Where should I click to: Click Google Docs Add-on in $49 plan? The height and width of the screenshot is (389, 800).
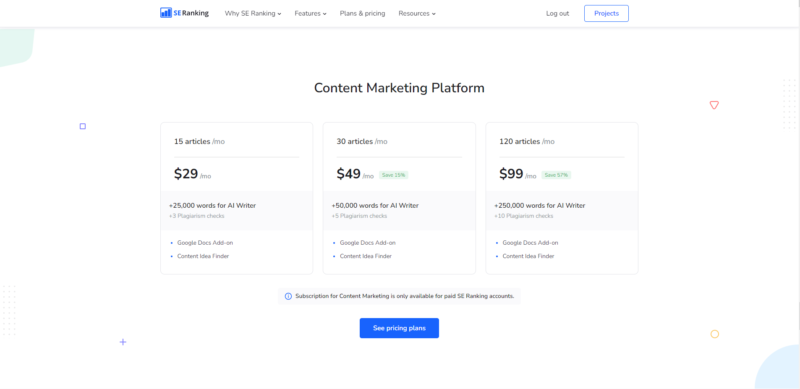pyautogui.click(x=367, y=243)
